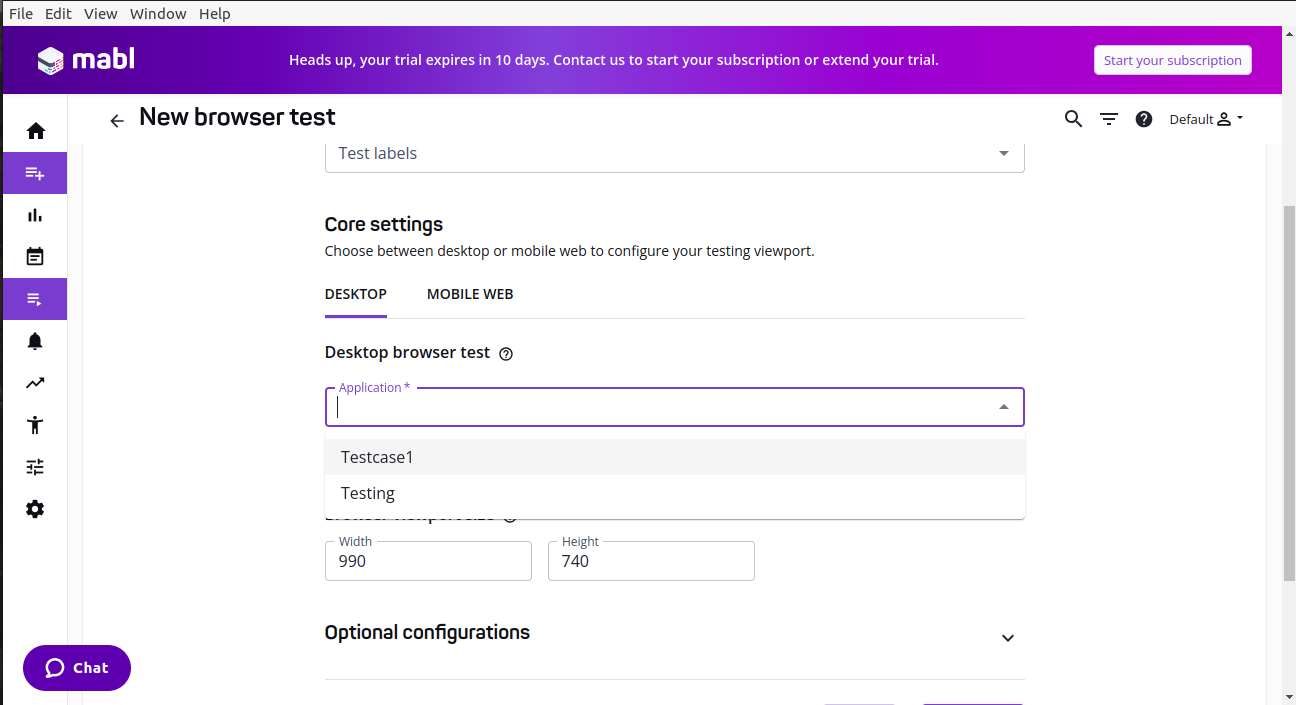Click the help question mark icon in header
1296x705 pixels.
[x=1144, y=119]
